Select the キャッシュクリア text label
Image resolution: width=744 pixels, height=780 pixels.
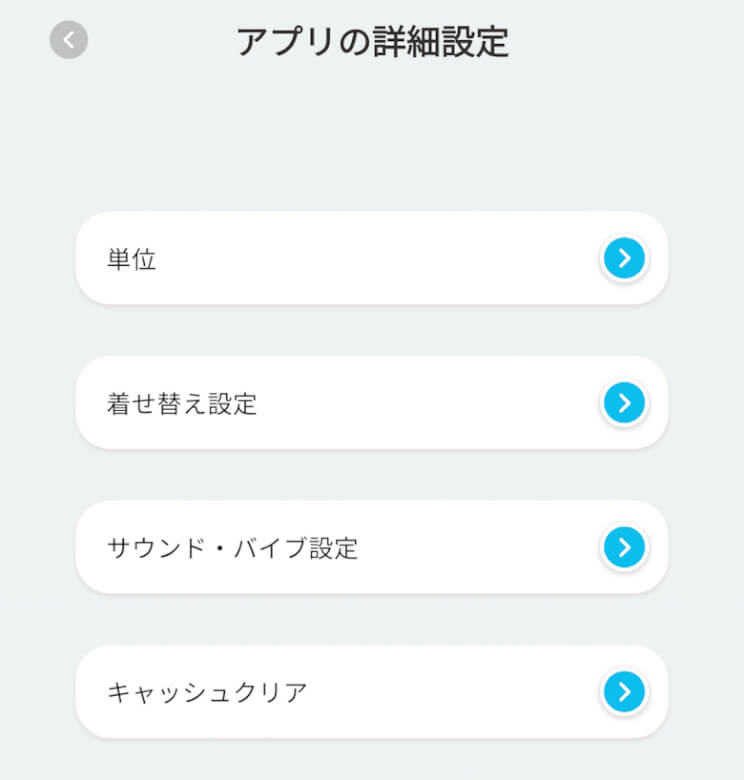coord(207,692)
